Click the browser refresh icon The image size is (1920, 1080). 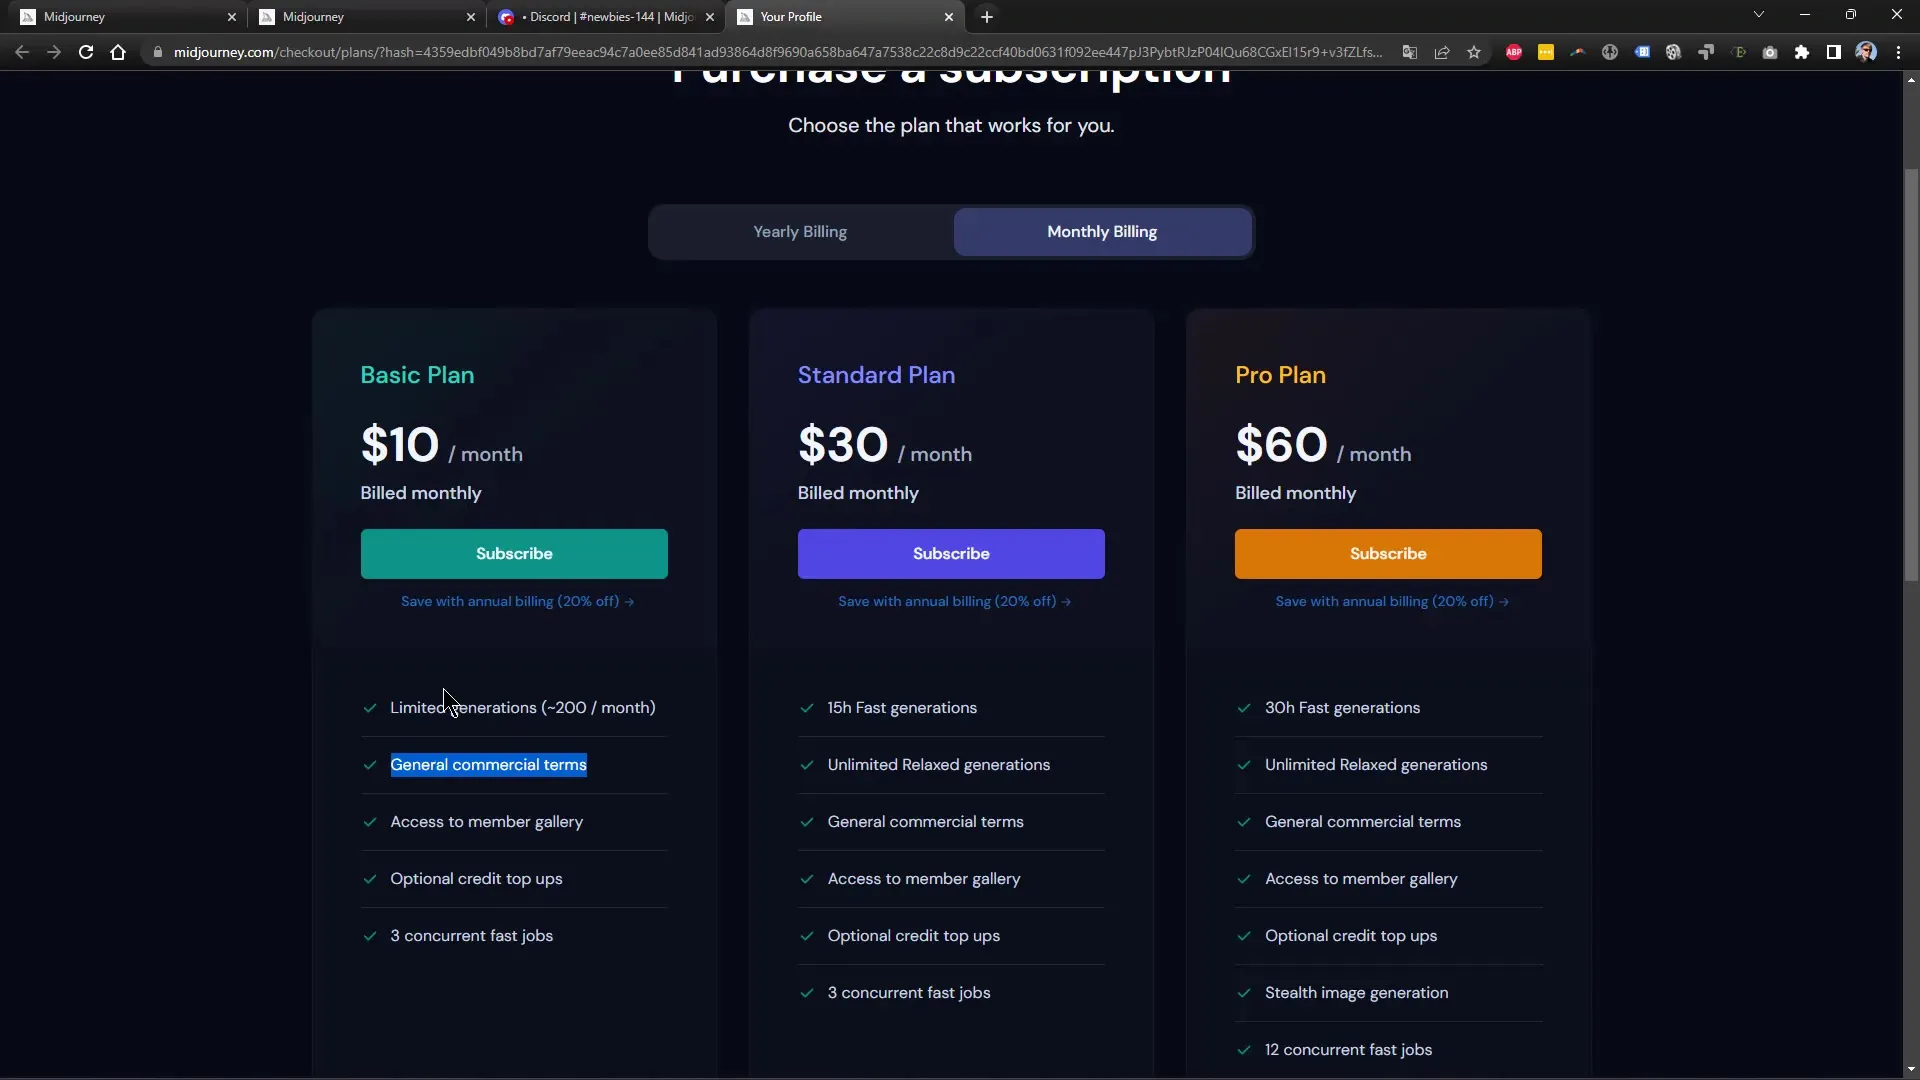(x=86, y=51)
